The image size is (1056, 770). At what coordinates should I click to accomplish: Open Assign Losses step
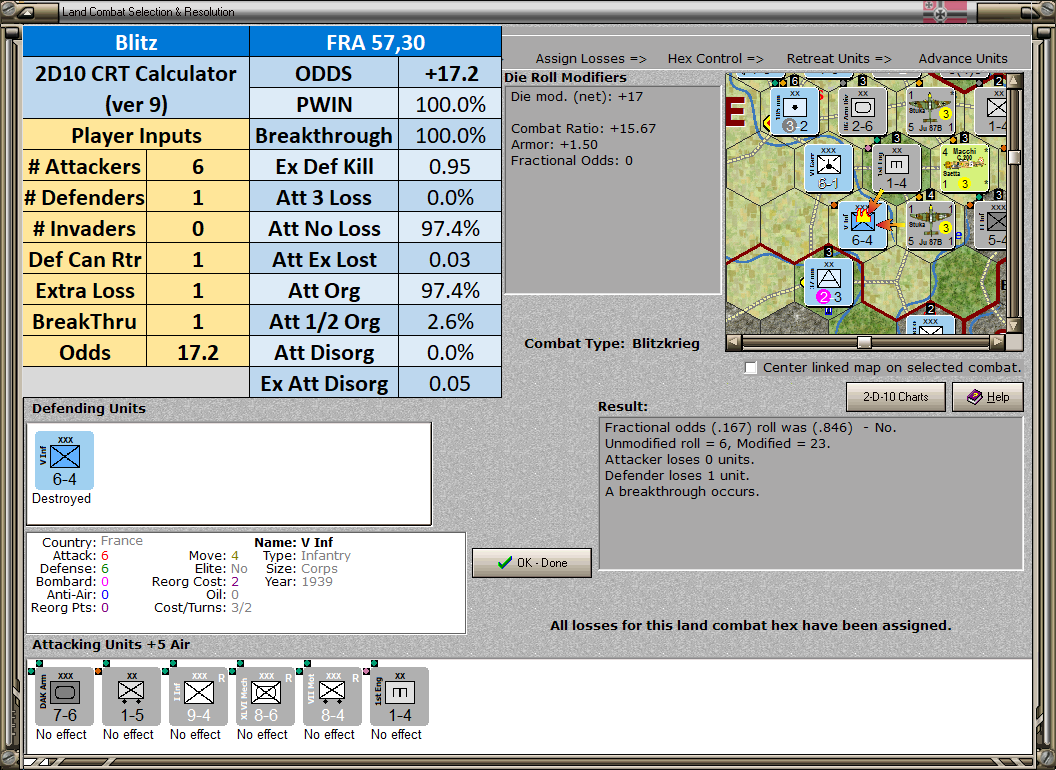coord(591,59)
